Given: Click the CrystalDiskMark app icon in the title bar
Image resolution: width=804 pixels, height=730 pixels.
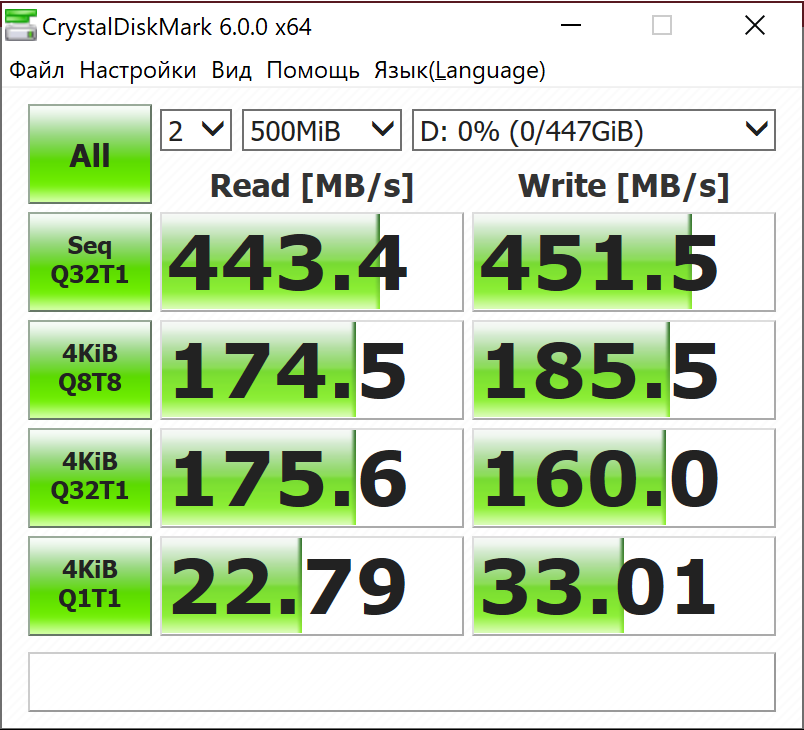Looking at the screenshot, I should point(21,26).
